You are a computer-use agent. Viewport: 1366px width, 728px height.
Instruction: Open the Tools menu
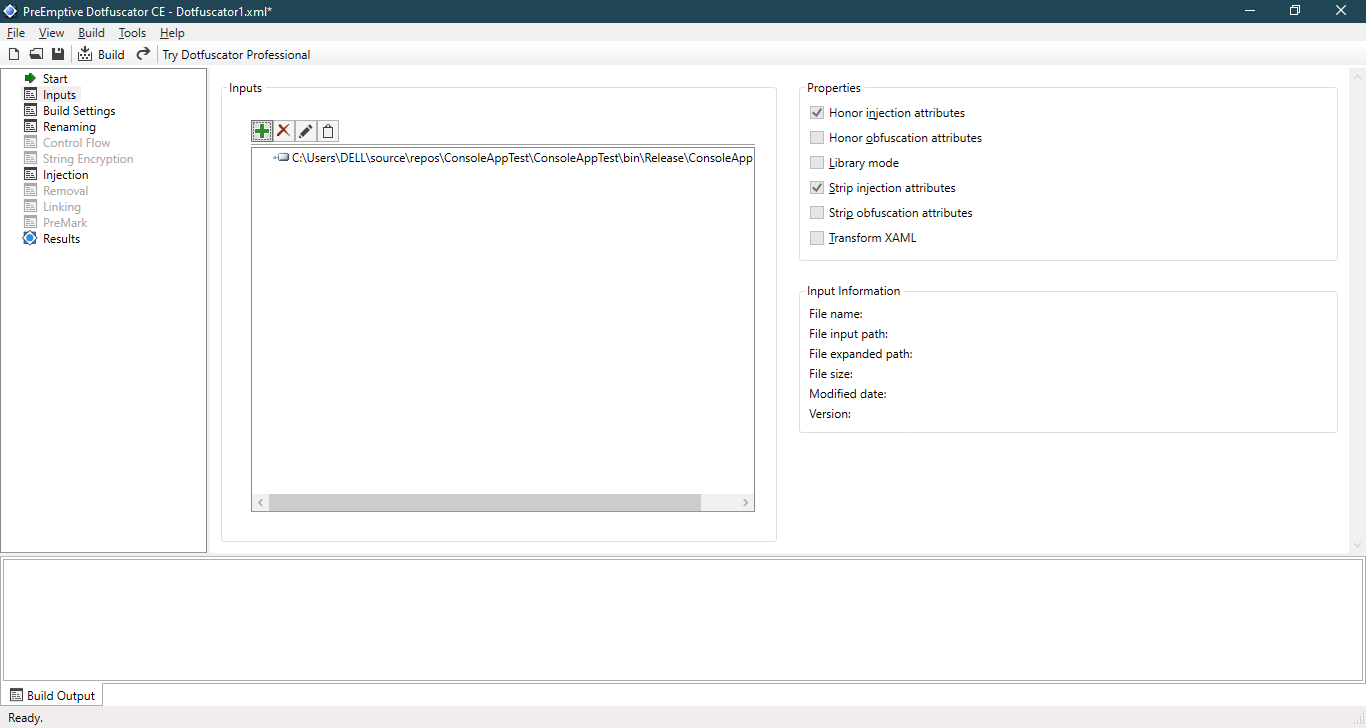tap(132, 33)
